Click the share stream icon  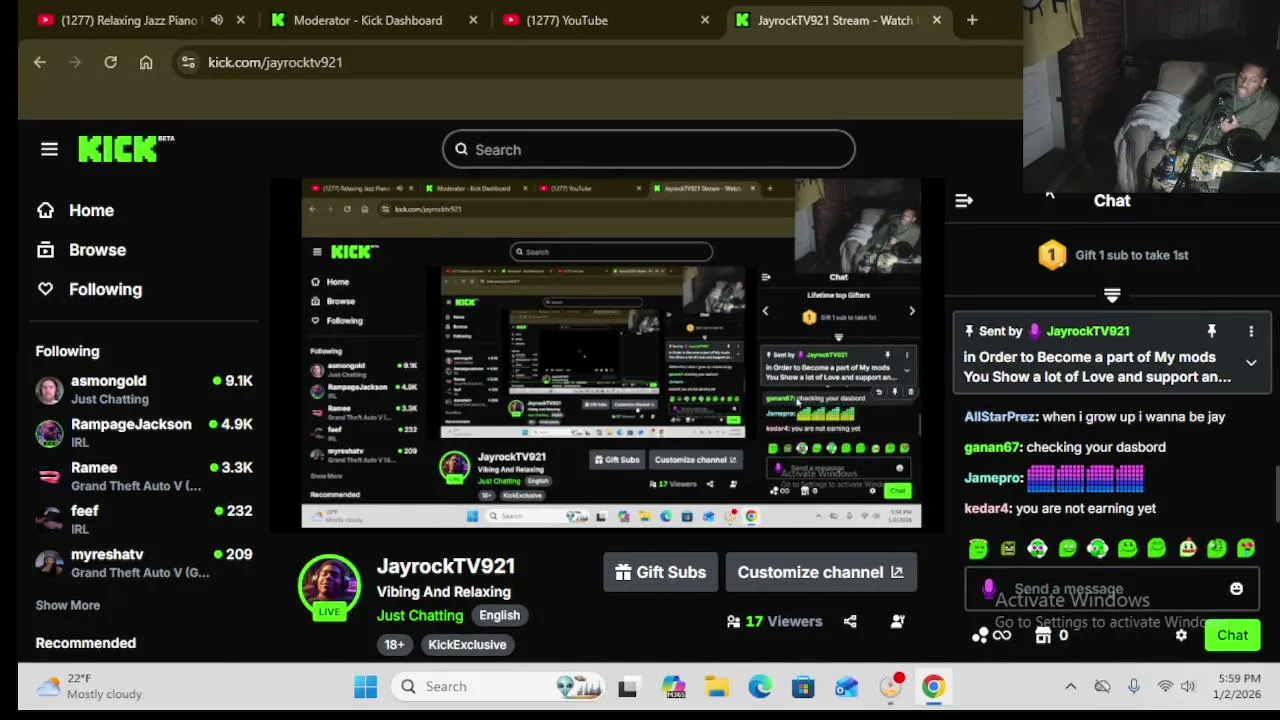click(850, 621)
